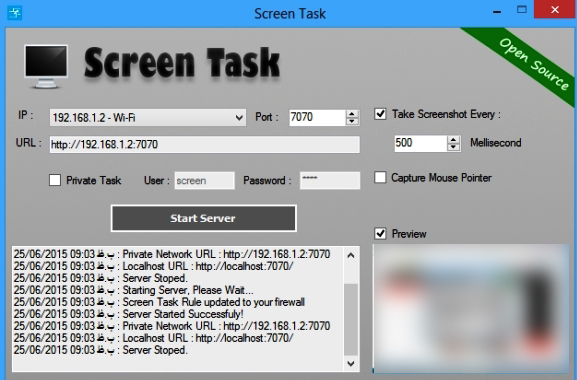Click the 500 millisecond interval field
577x380 pixels.
coord(421,143)
